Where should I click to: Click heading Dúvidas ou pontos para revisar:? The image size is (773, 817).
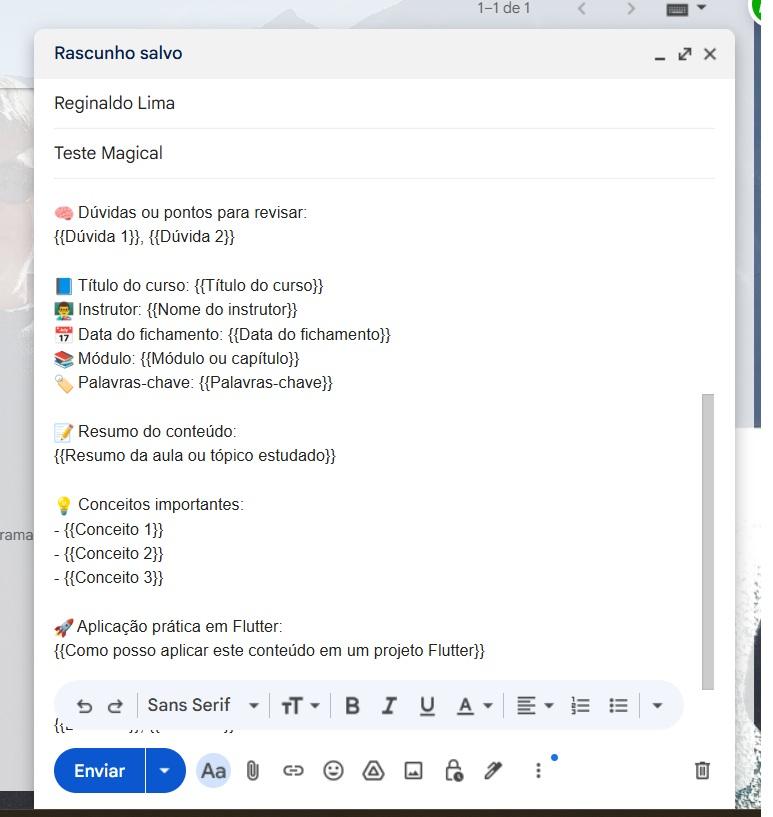(x=193, y=213)
